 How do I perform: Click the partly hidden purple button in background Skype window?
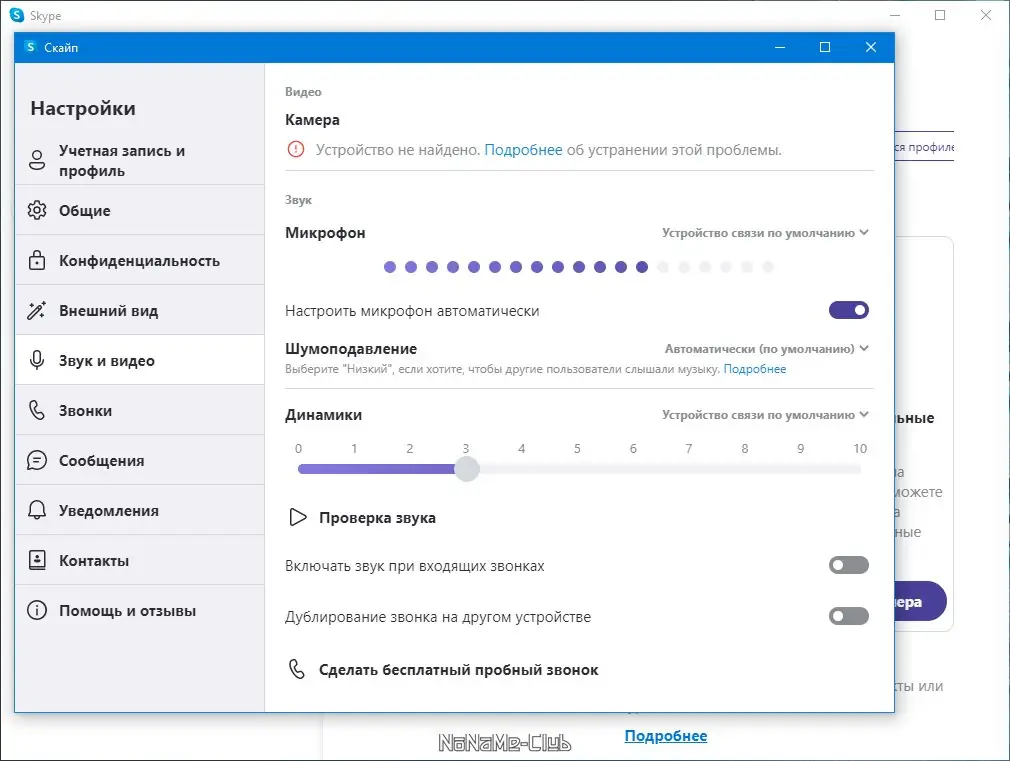point(920,602)
